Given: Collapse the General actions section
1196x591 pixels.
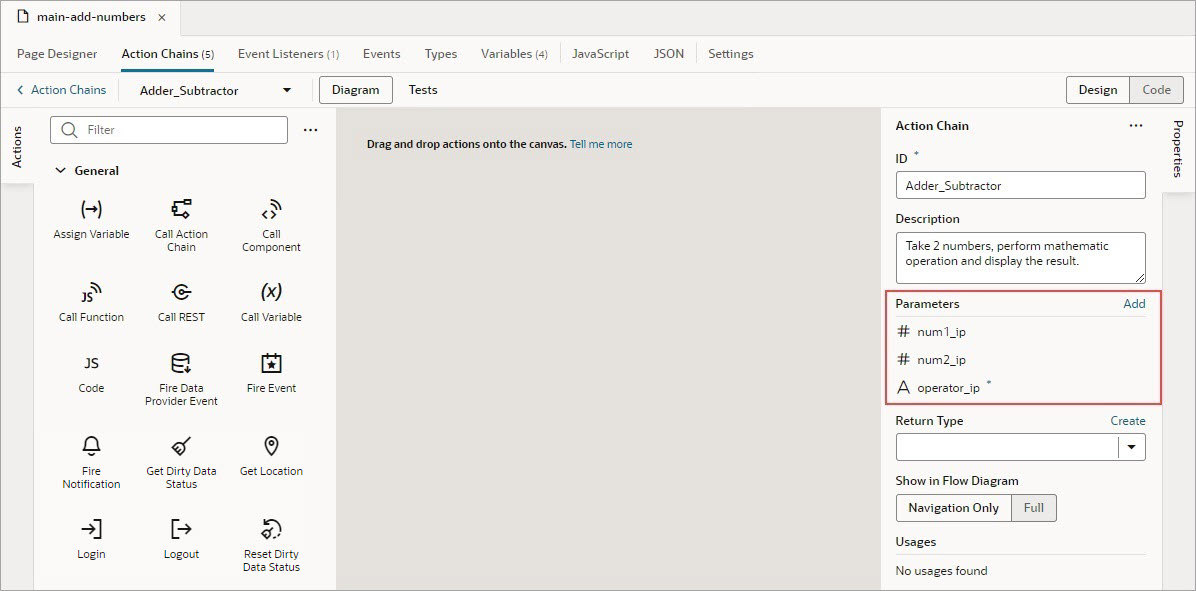Looking at the screenshot, I should tap(61, 171).
